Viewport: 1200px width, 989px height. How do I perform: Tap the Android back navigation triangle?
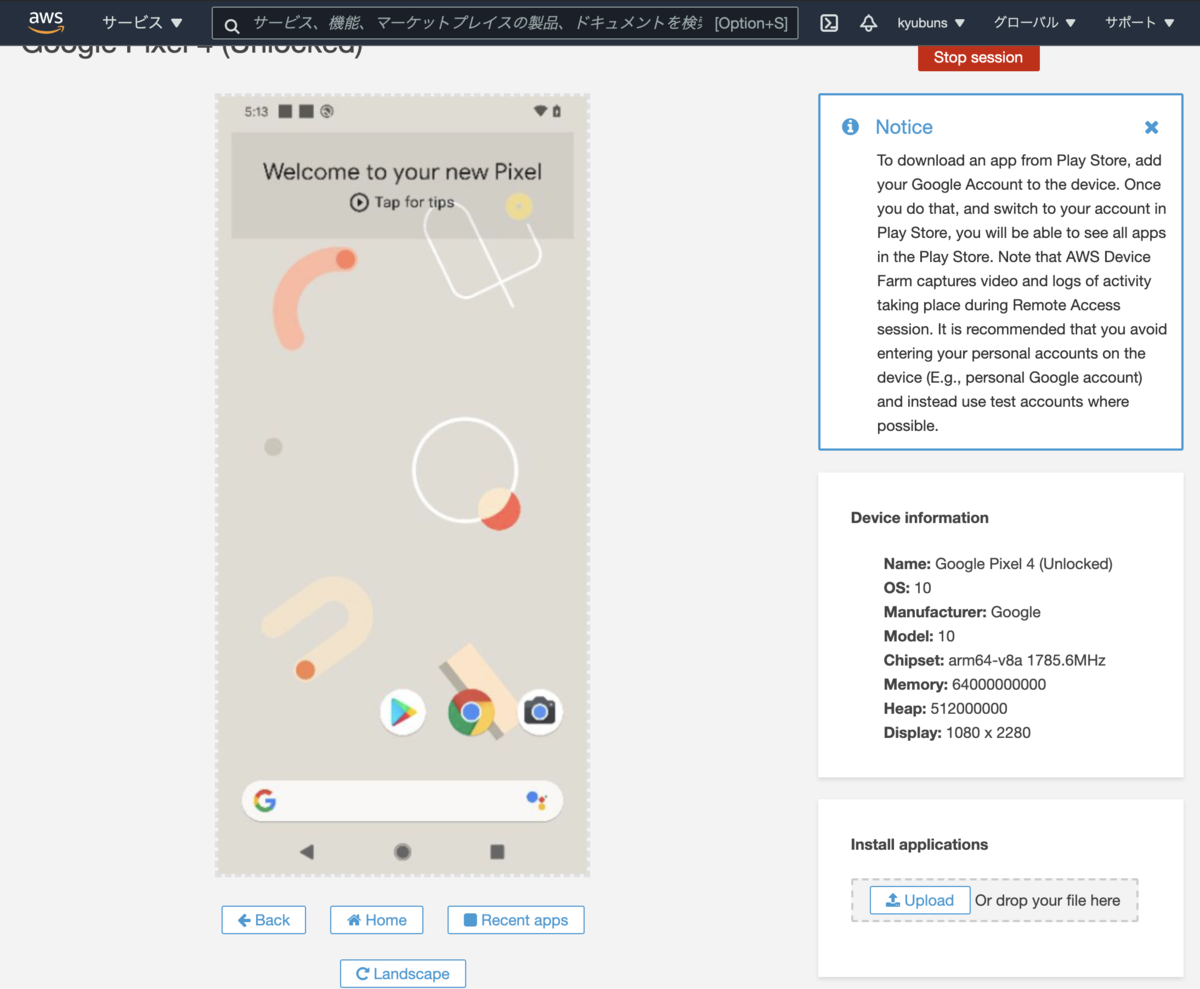click(x=307, y=852)
